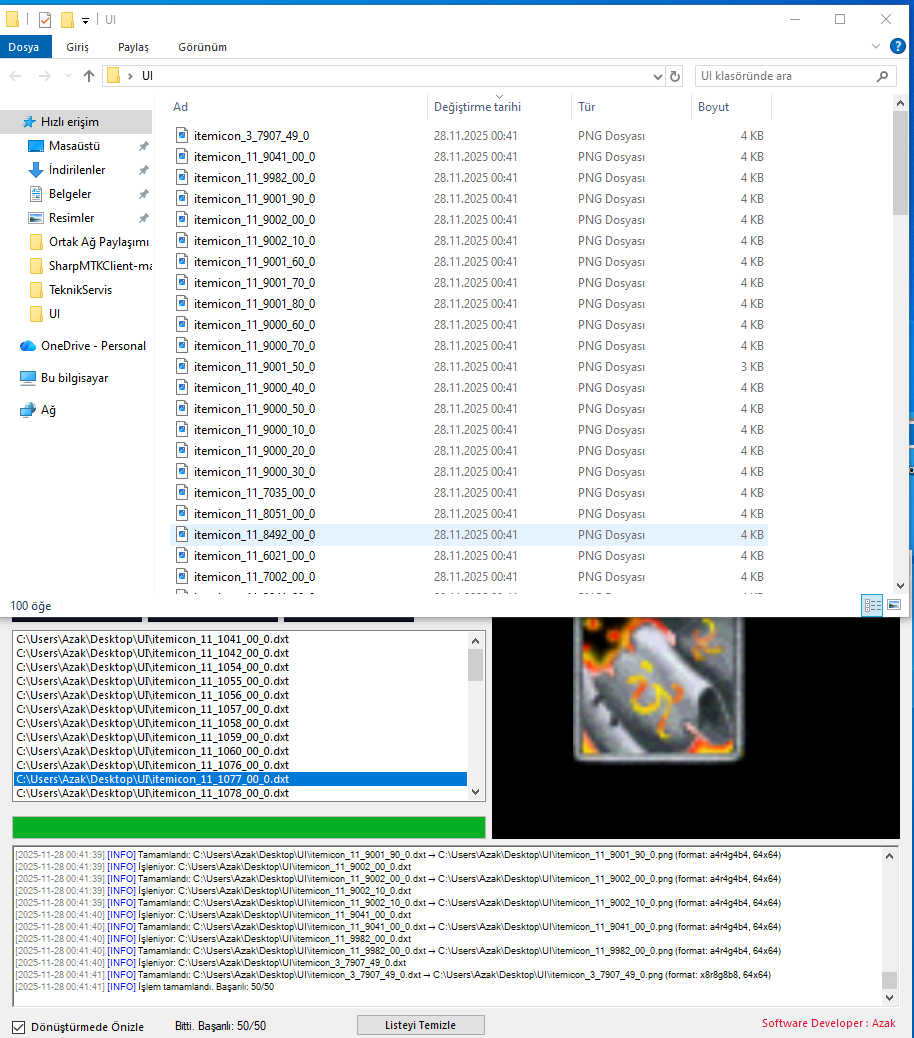The image size is (914, 1038).
Task: Open Masaüstü in navigation pane
Action: pyautogui.click(x=74, y=146)
